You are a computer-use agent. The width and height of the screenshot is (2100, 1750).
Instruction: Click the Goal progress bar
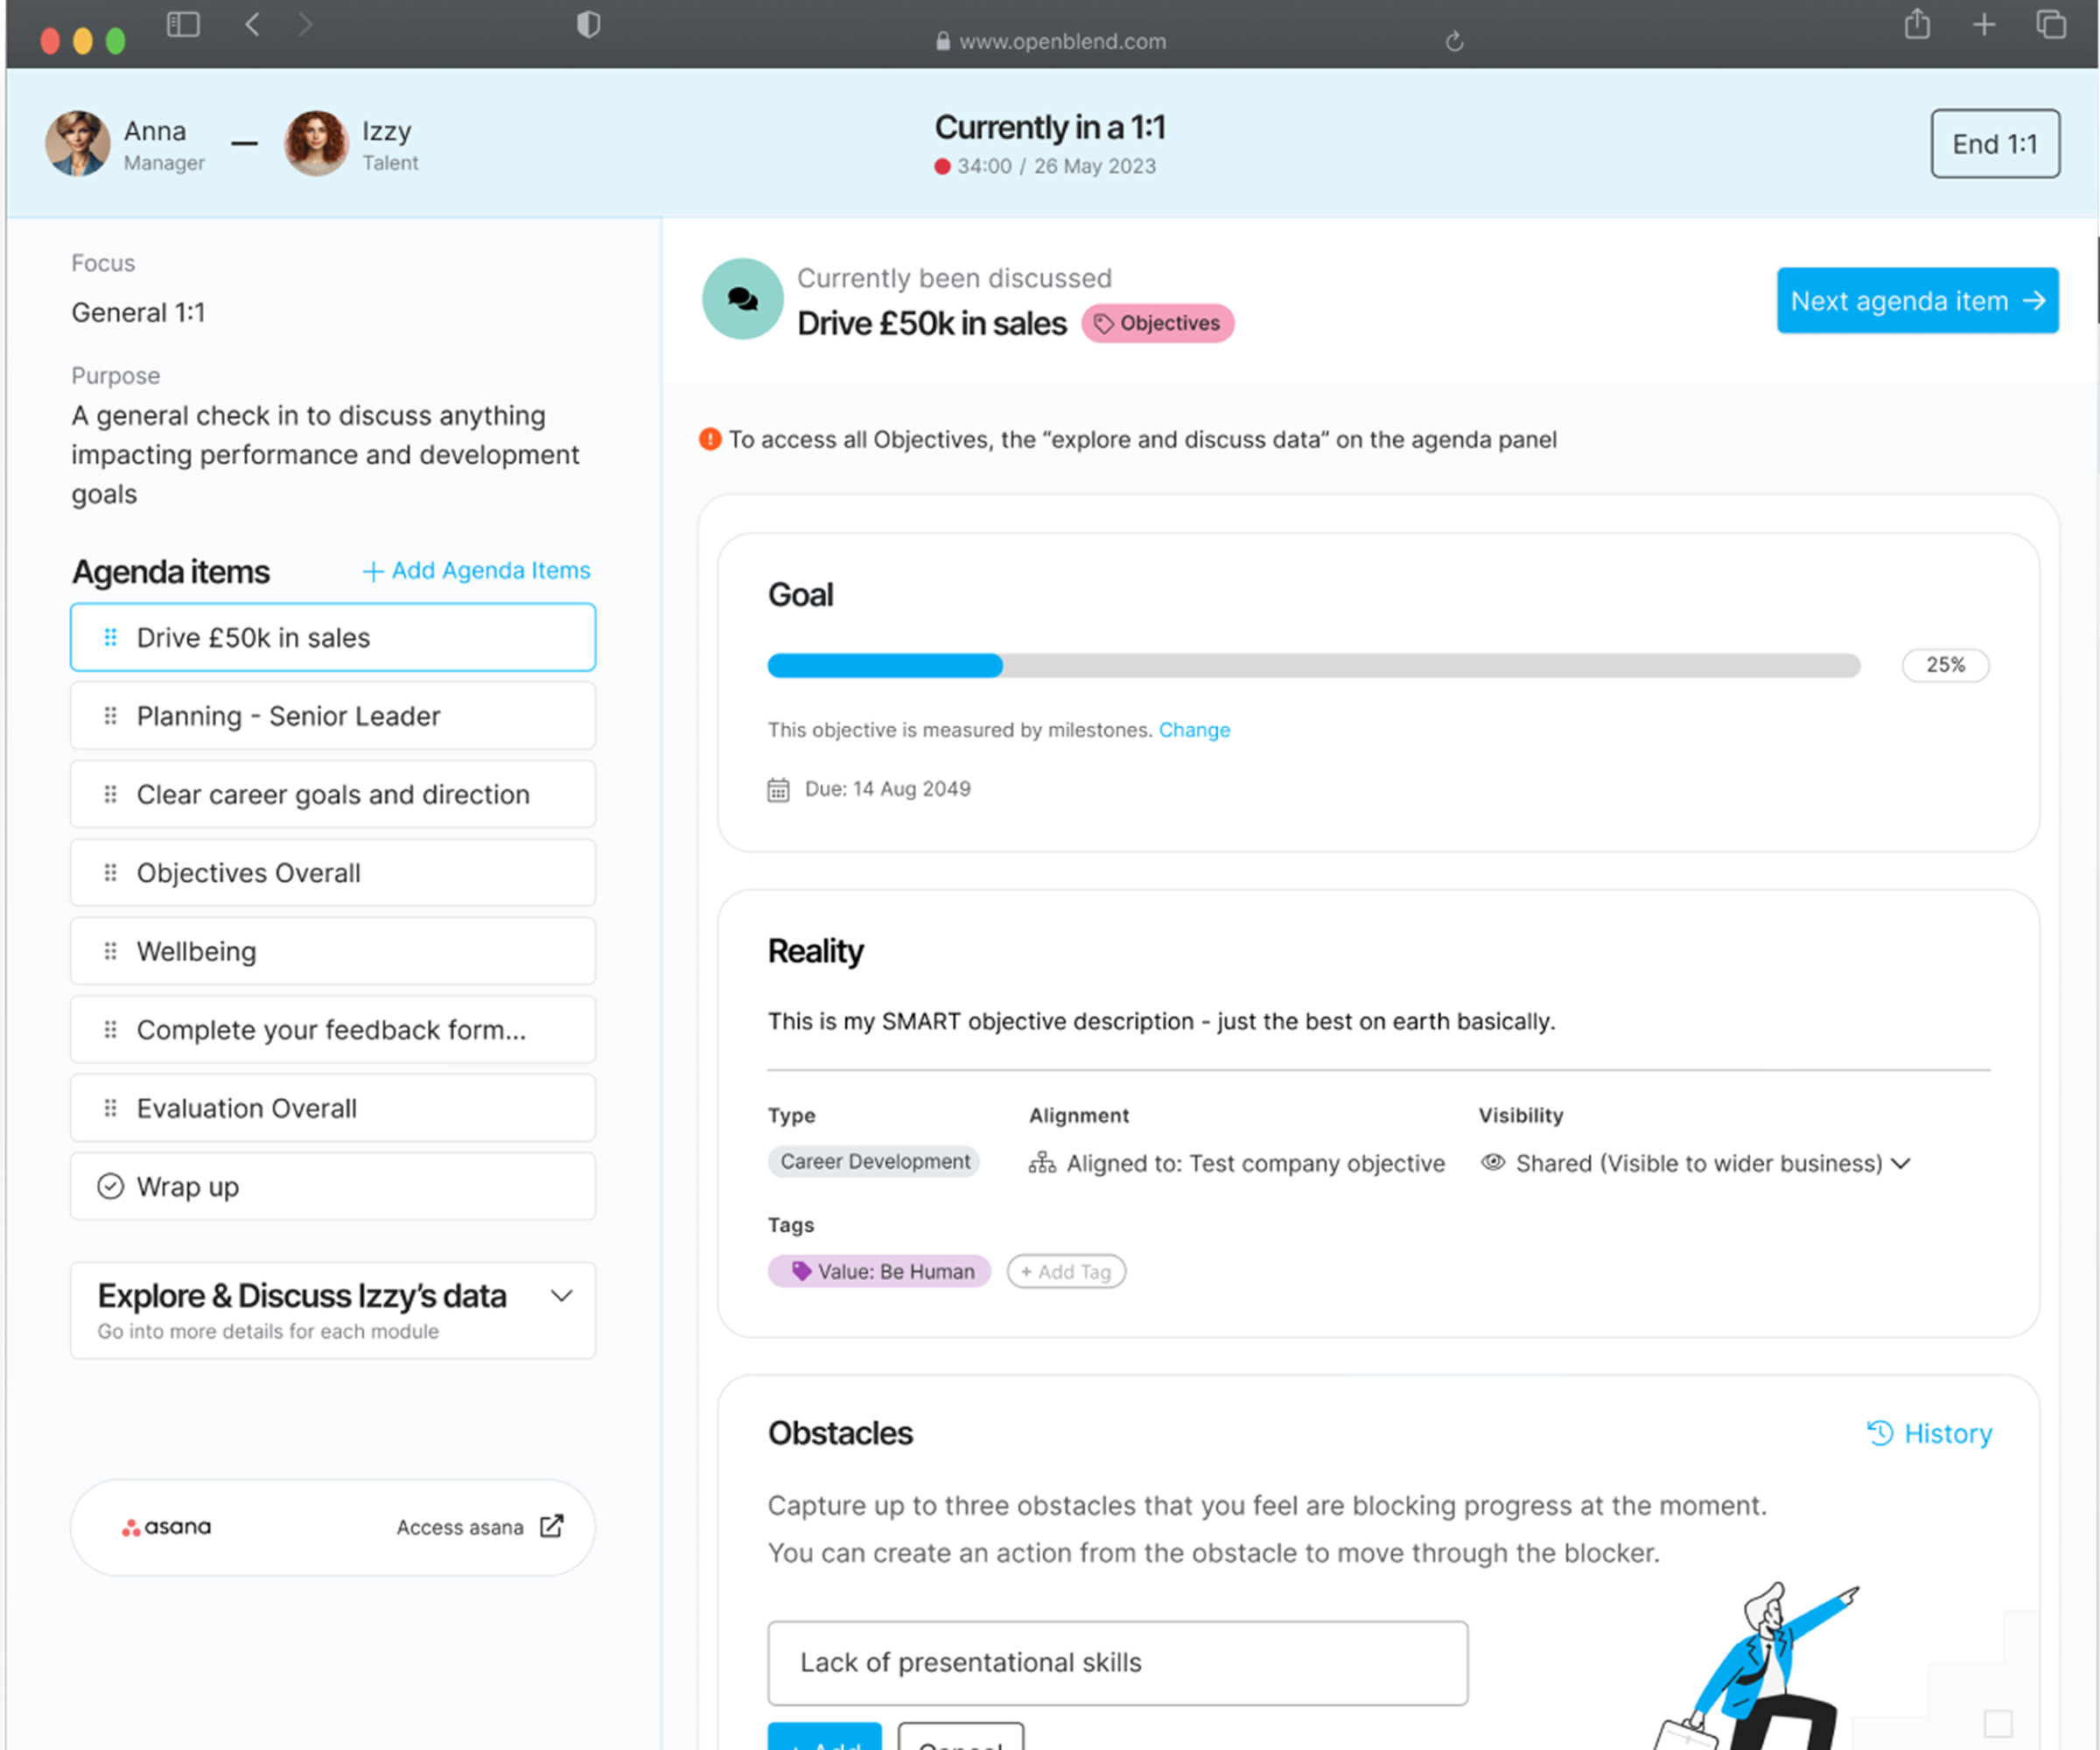[1313, 665]
